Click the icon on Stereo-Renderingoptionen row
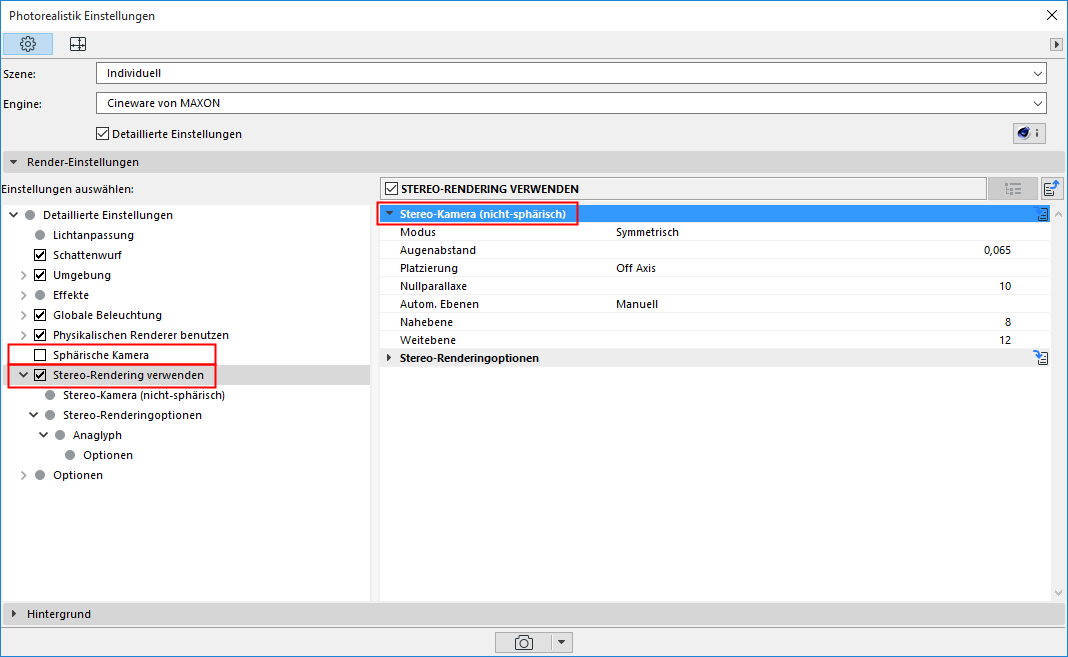This screenshot has width=1068, height=657. [1041, 357]
